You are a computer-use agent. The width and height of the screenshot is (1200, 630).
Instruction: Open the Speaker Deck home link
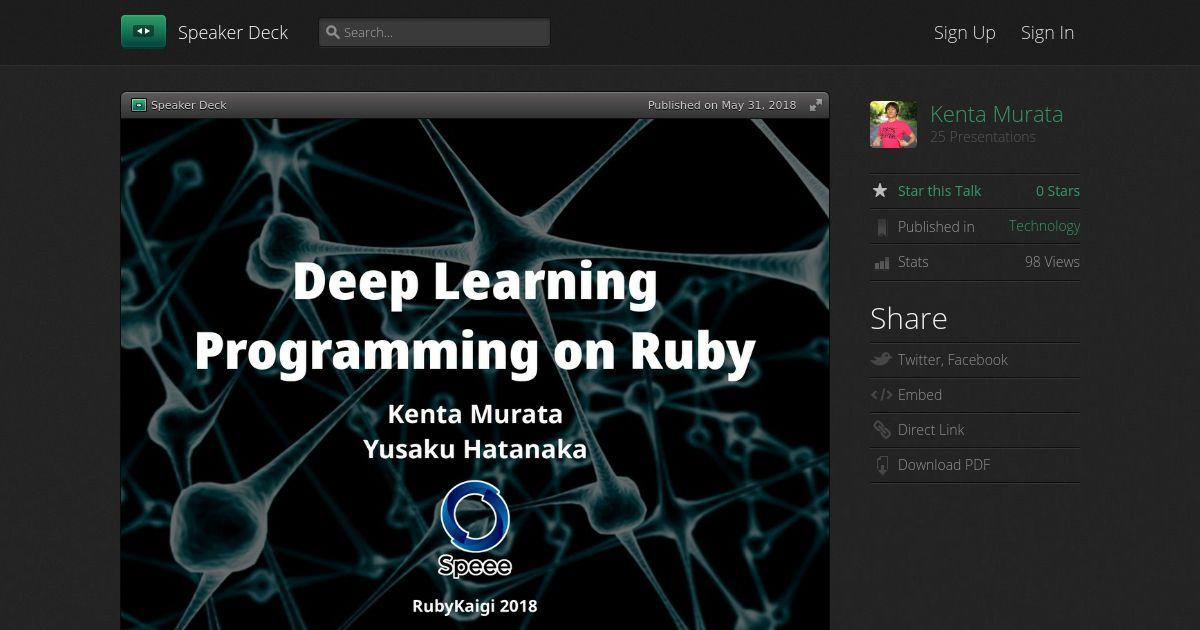pos(233,32)
